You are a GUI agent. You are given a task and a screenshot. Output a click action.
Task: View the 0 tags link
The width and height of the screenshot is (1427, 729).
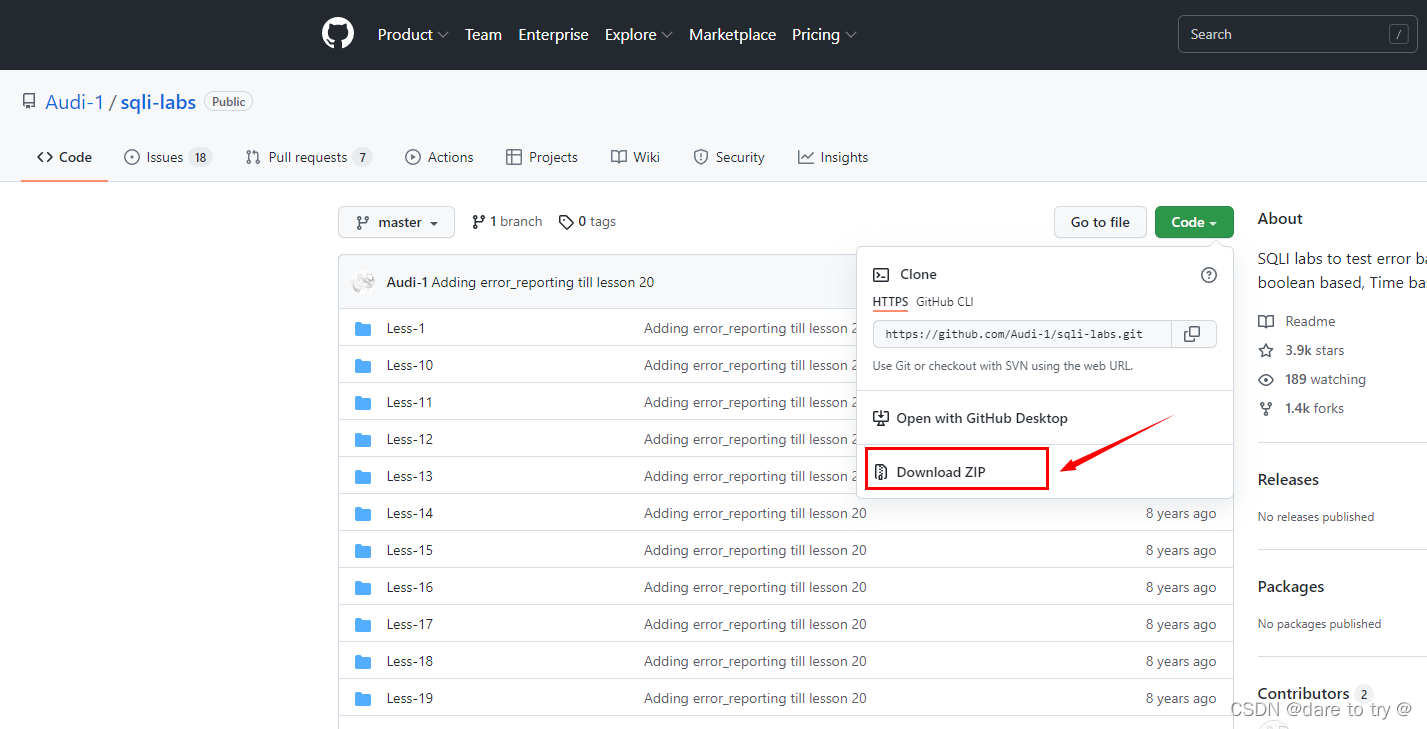587,222
